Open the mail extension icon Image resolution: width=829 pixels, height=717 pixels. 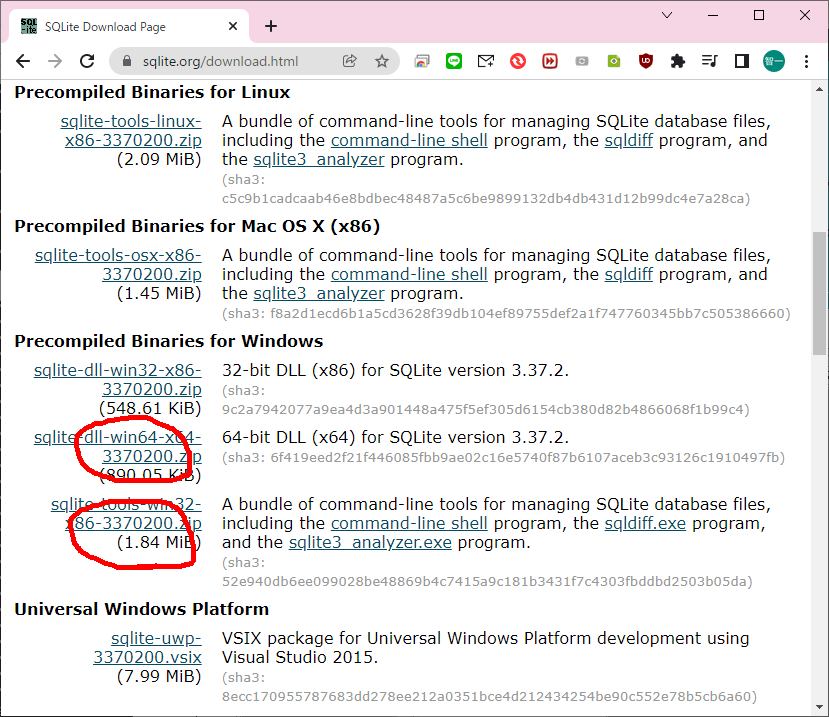pyautogui.click(x=485, y=61)
